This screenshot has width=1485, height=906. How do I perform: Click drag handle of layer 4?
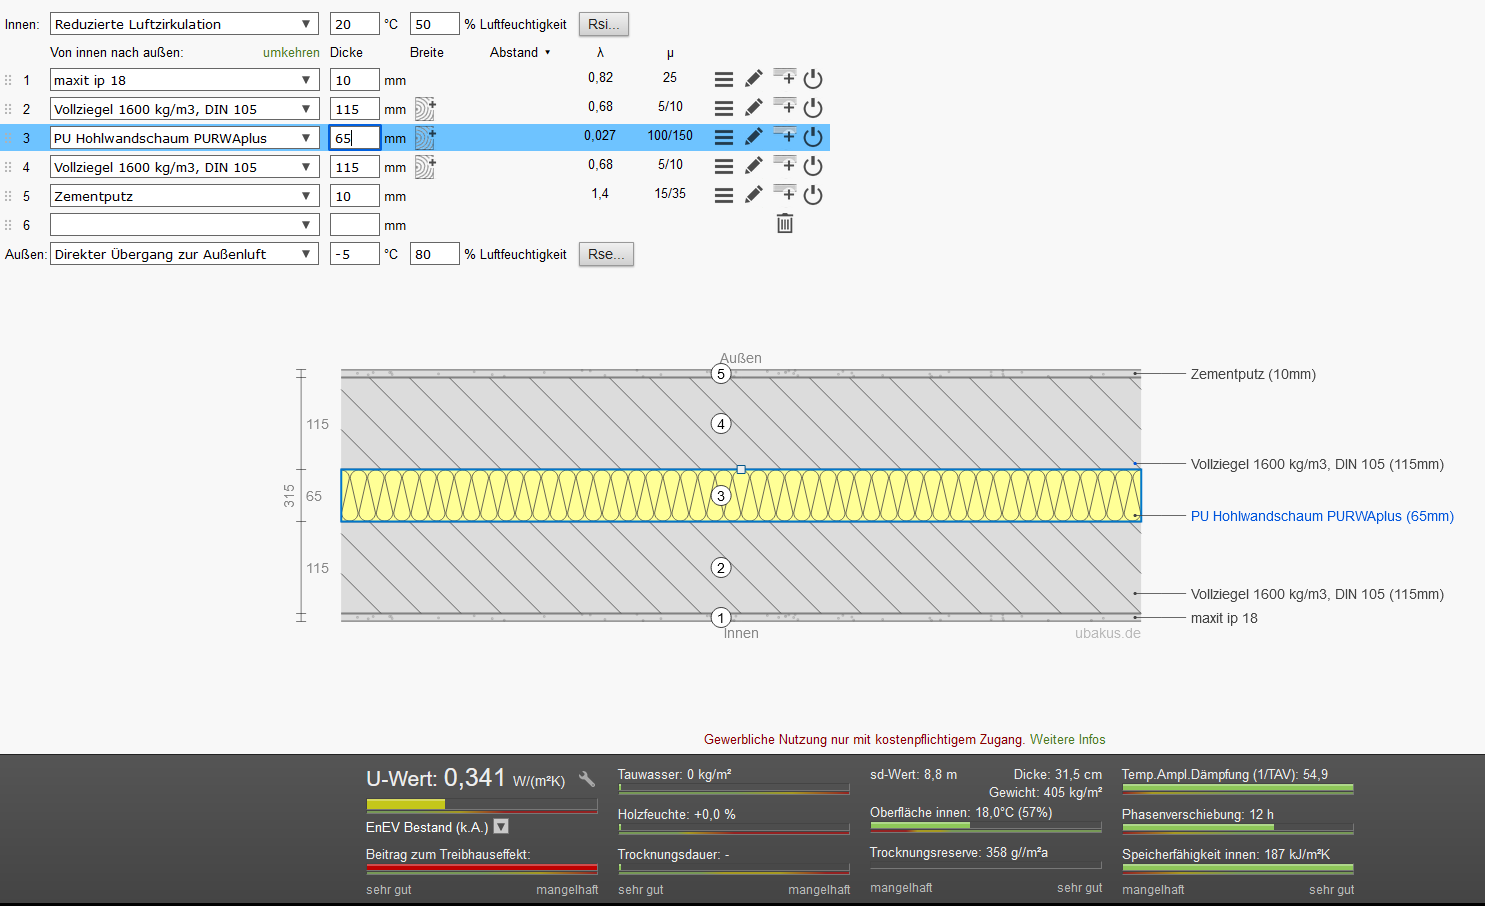point(8,167)
